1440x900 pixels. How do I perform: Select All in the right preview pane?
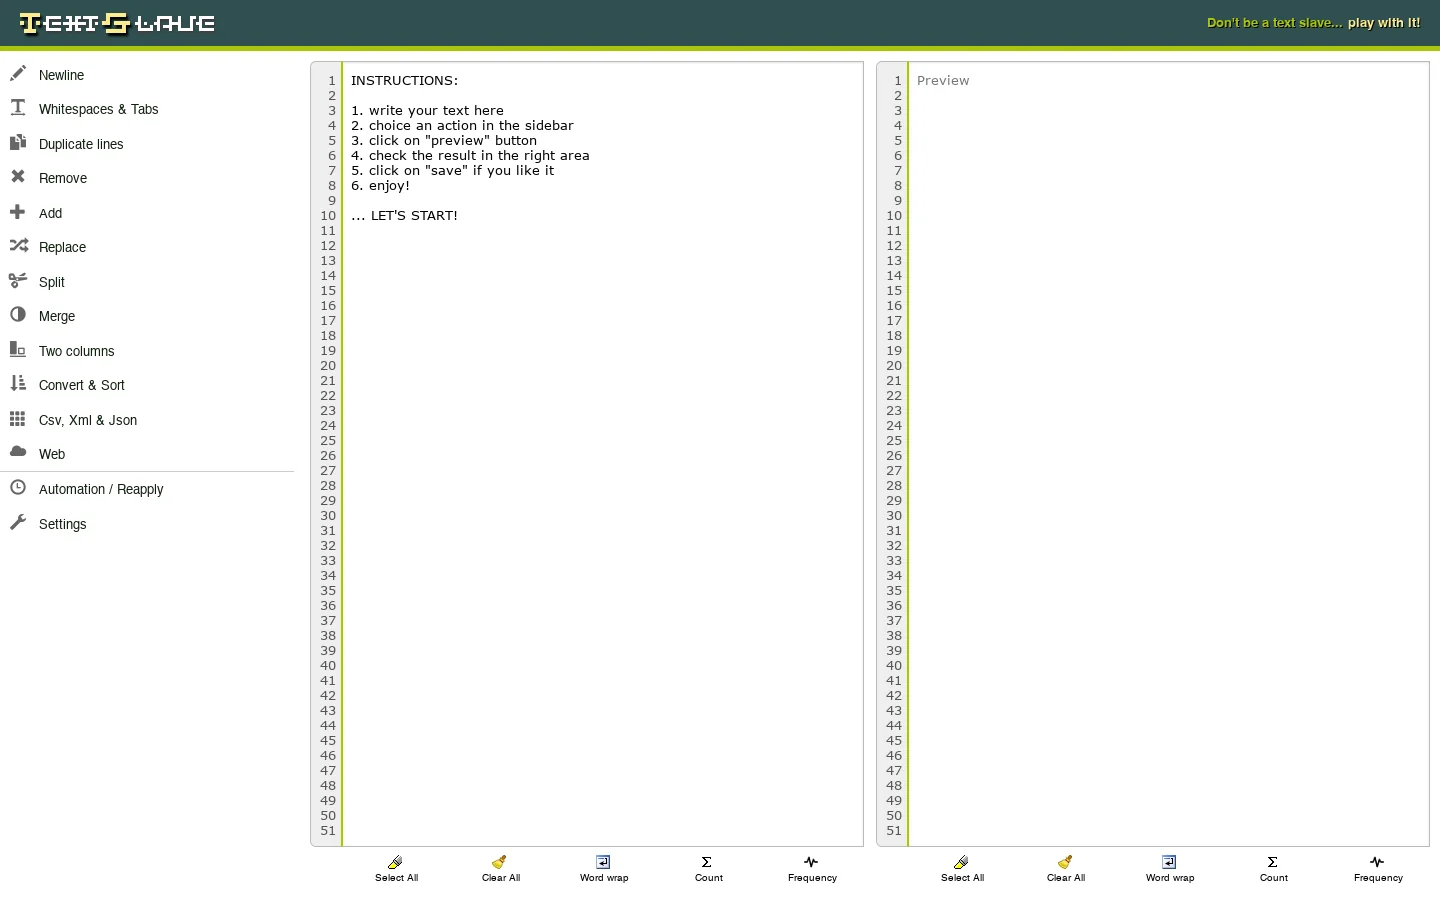coord(962,868)
